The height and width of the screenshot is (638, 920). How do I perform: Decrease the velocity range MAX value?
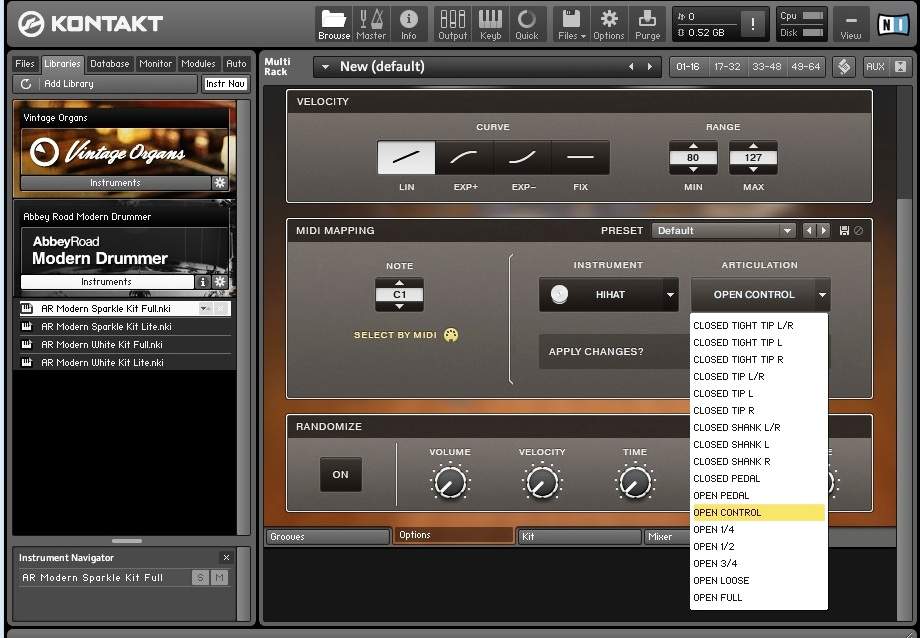point(753,170)
